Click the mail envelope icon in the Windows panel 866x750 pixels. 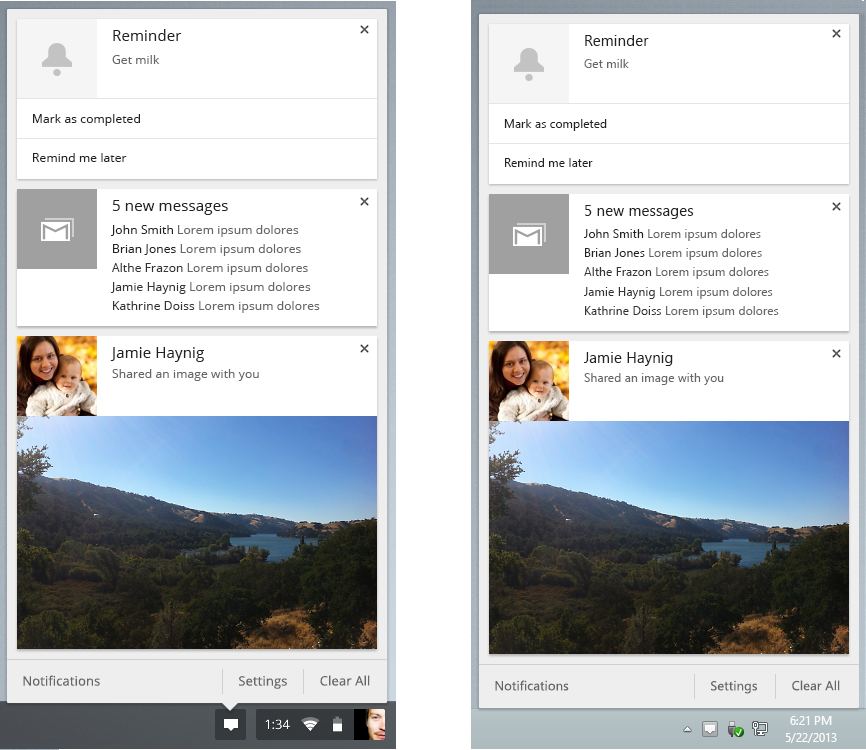click(529, 235)
